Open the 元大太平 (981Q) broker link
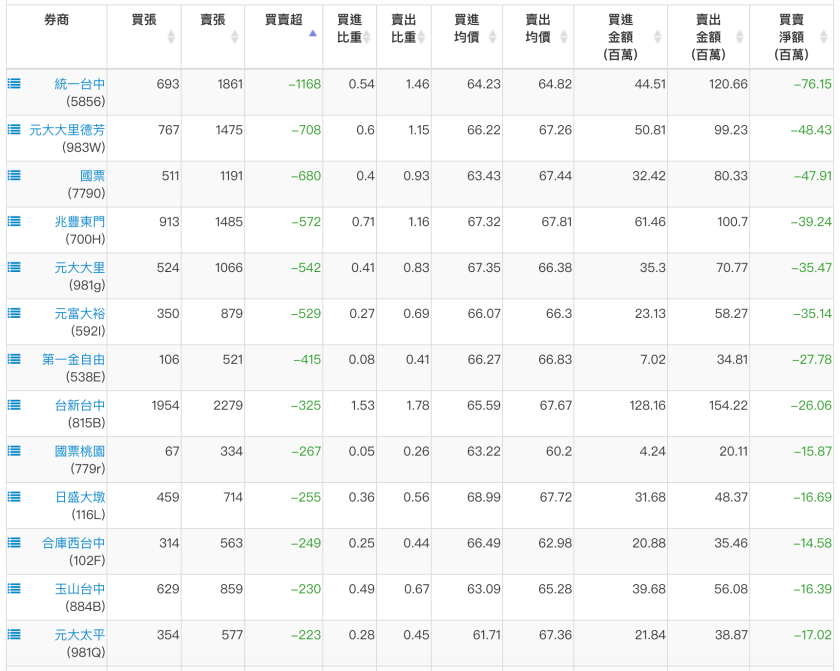The width and height of the screenshot is (840, 671). click(x=78, y=634)
